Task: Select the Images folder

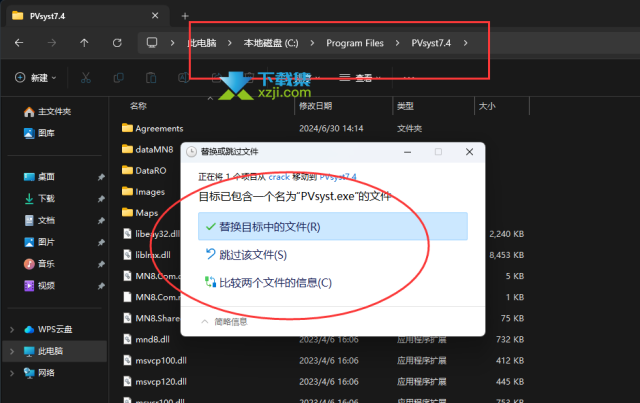Action: [143, 191]
